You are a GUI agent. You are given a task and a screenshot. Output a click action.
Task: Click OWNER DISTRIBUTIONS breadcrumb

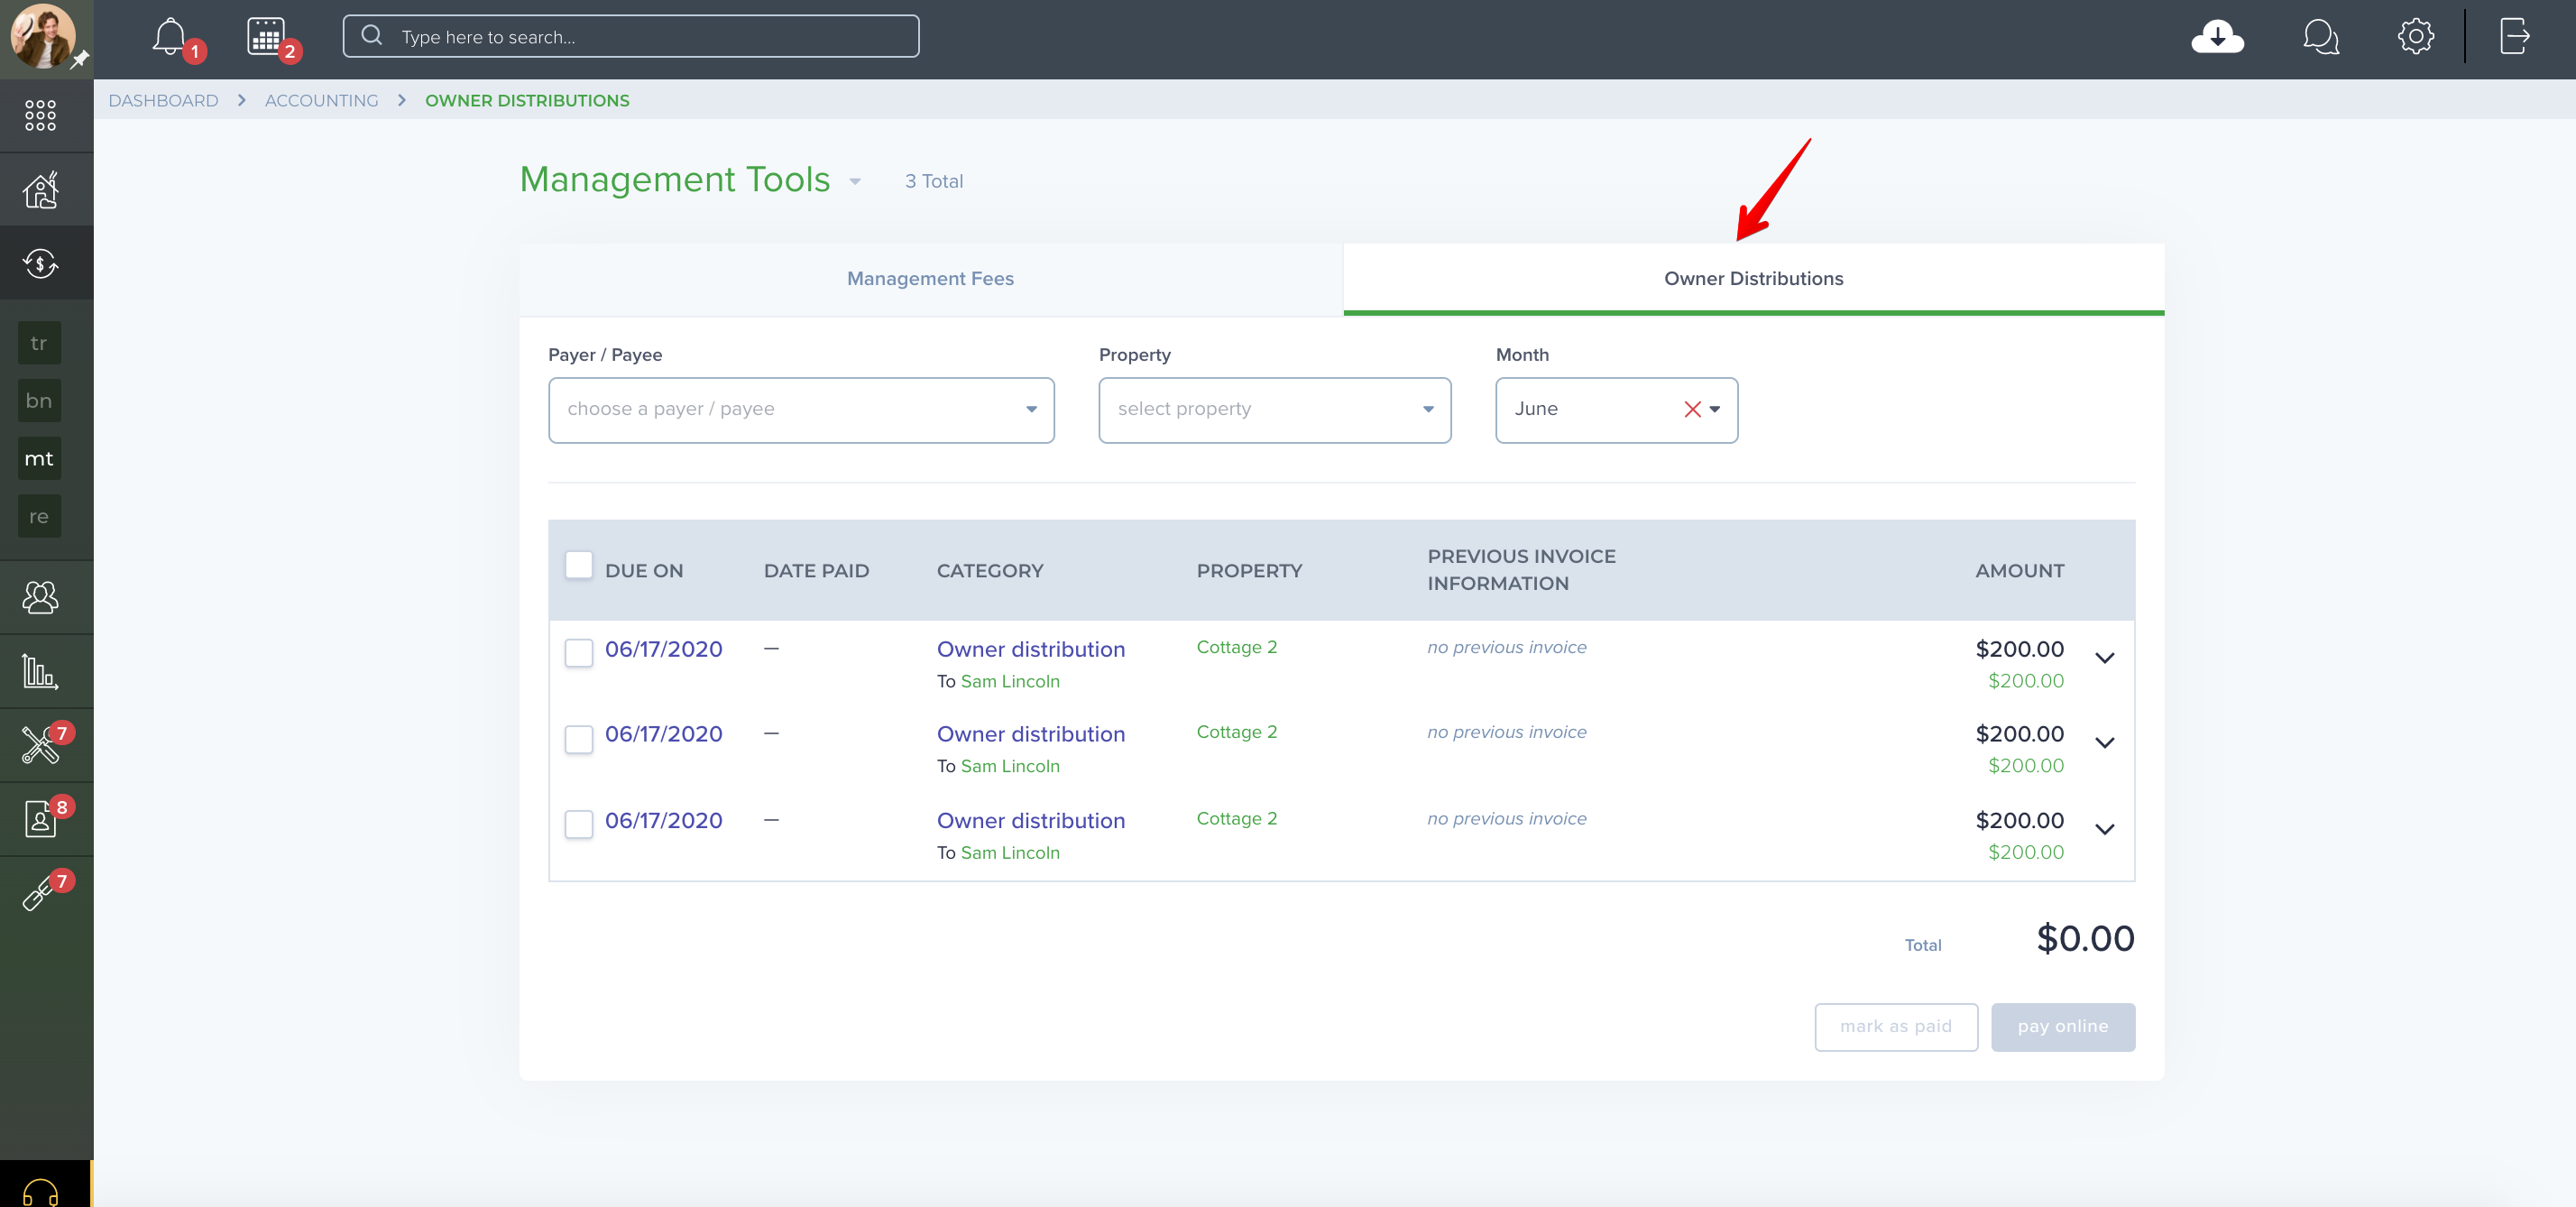tap(527, 100)
